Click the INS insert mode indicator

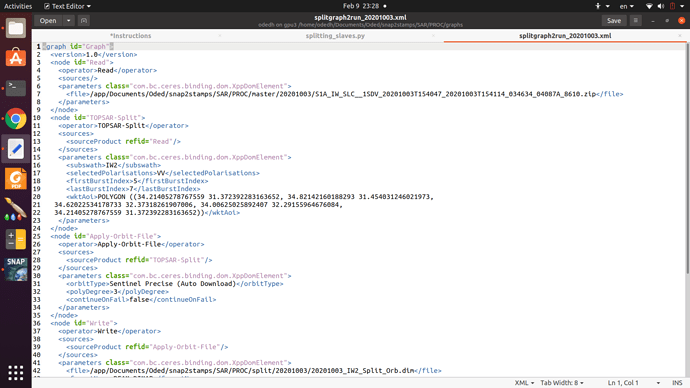[x=677, y=383]
